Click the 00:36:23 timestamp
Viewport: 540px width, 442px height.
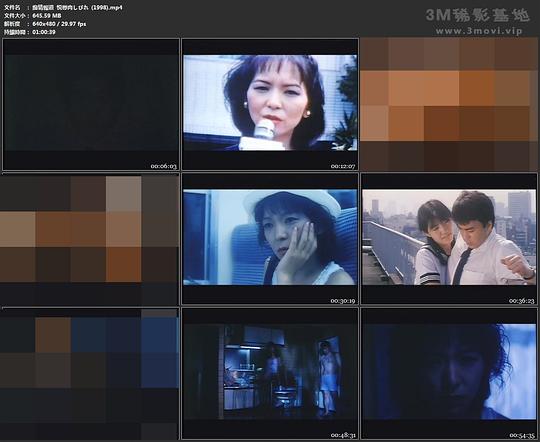521,301
